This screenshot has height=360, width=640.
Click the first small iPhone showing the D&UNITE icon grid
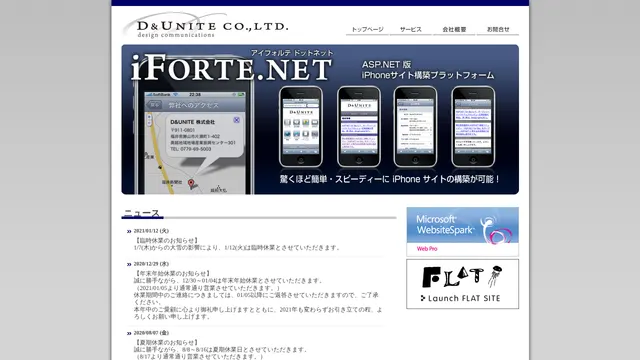pos(301,127)
